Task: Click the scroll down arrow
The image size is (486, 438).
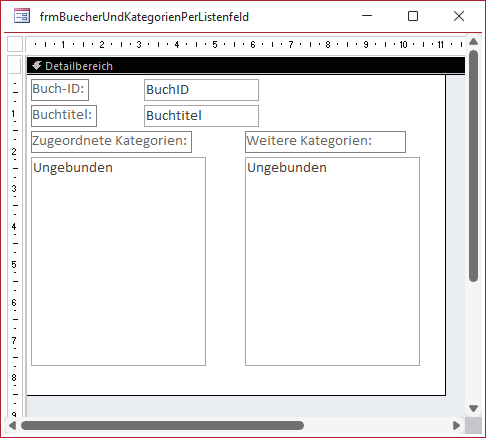Action: [x=473, y=408]
